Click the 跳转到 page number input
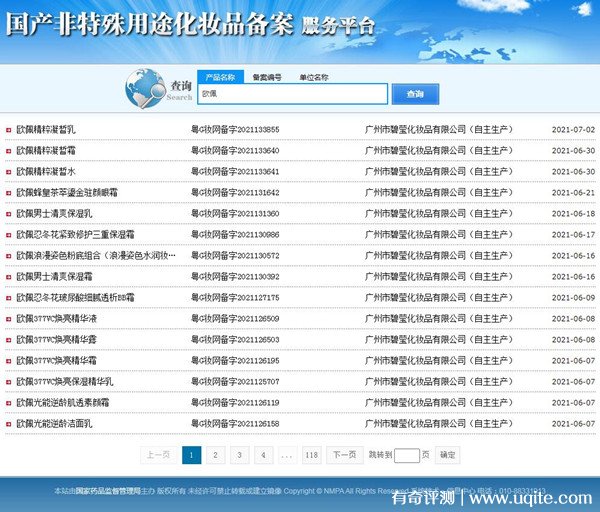 (406, 455)
